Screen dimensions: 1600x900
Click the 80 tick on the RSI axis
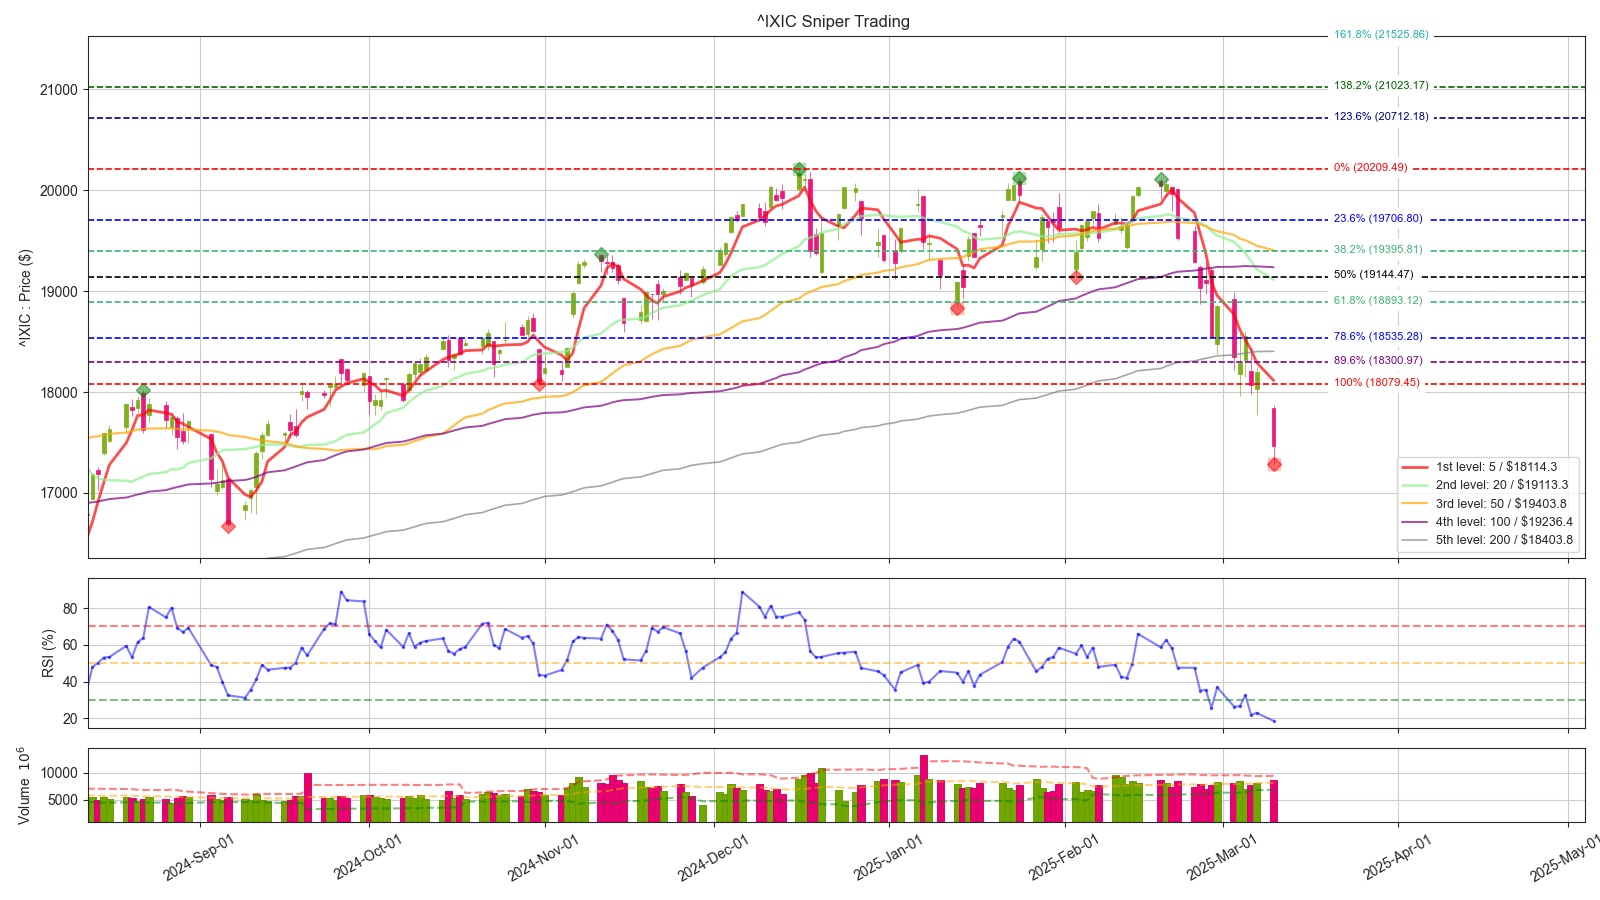click(x=70, y=609)
